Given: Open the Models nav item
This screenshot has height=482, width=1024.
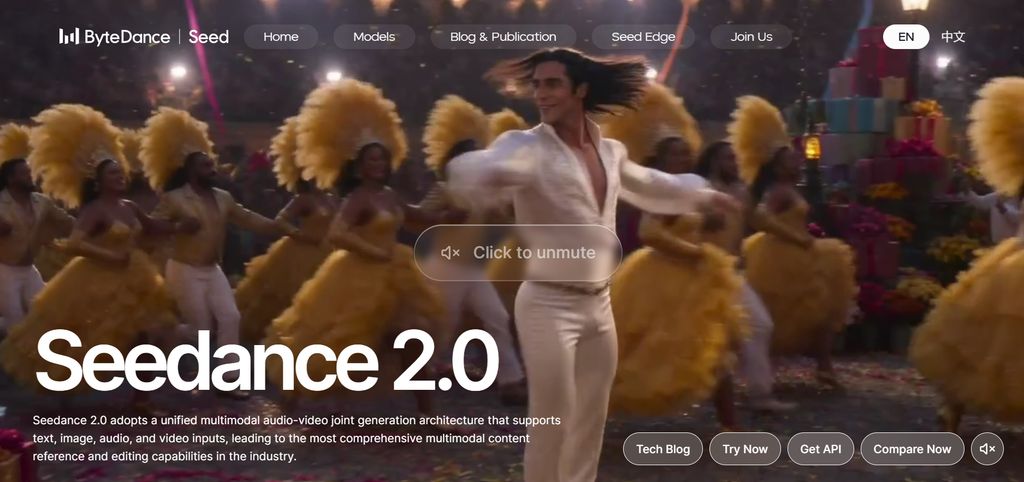Looking at the screenshot, I should point(374,37).
